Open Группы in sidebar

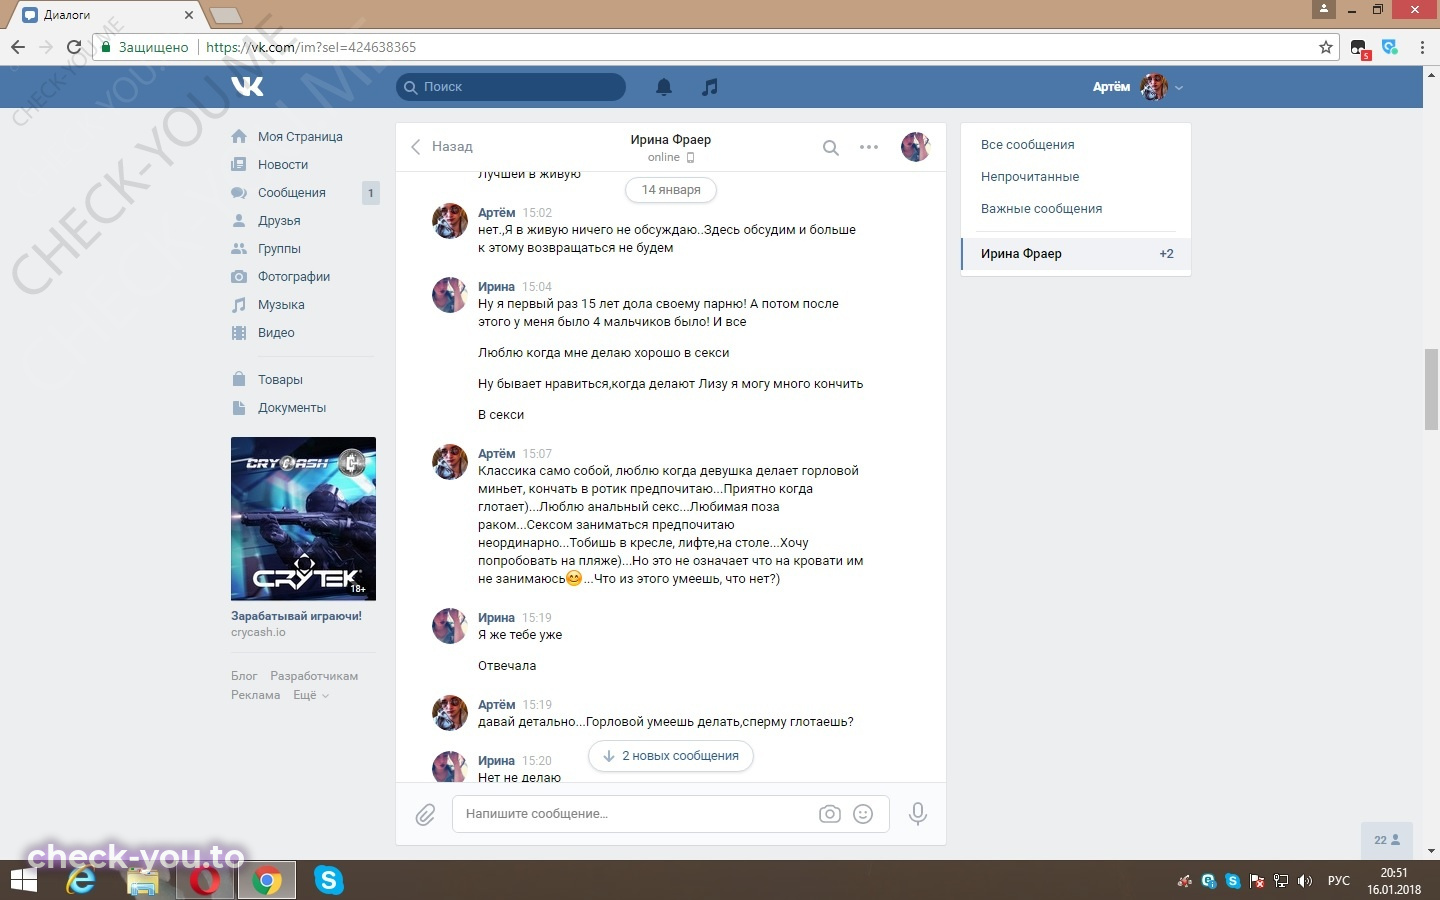click(x=279, y=248)
